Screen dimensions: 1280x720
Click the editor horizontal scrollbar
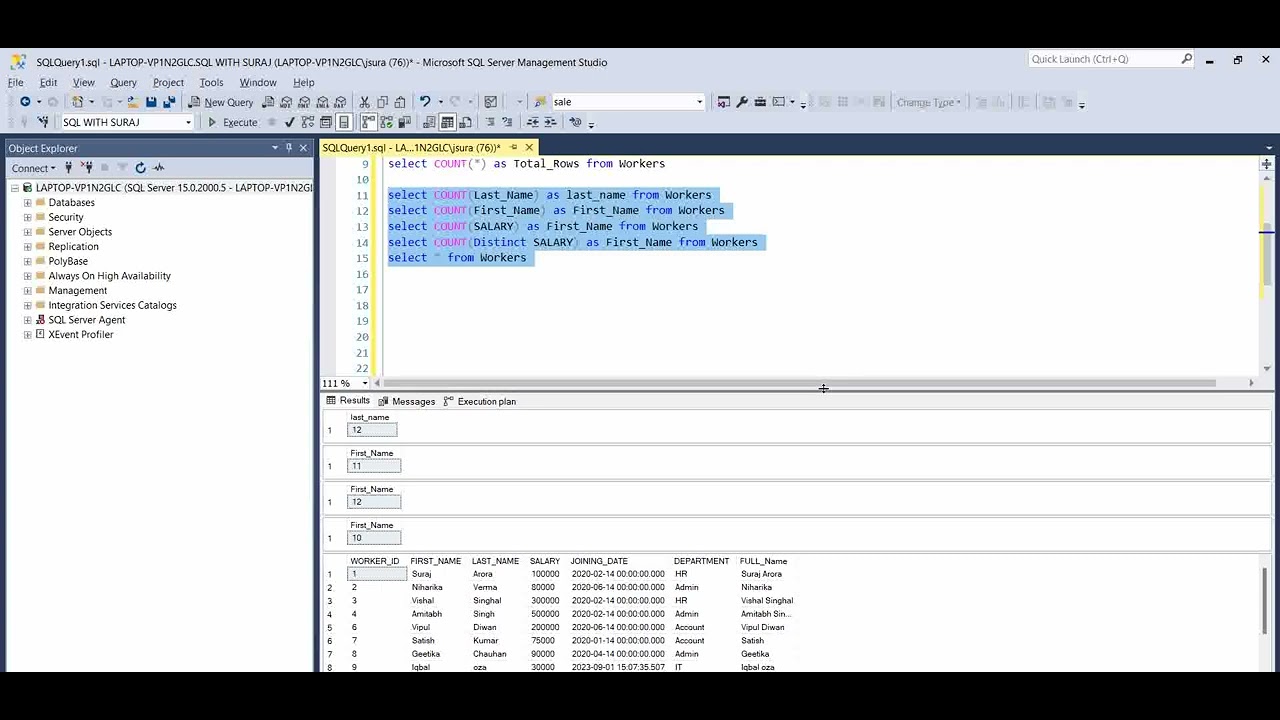tap(798, 383)
